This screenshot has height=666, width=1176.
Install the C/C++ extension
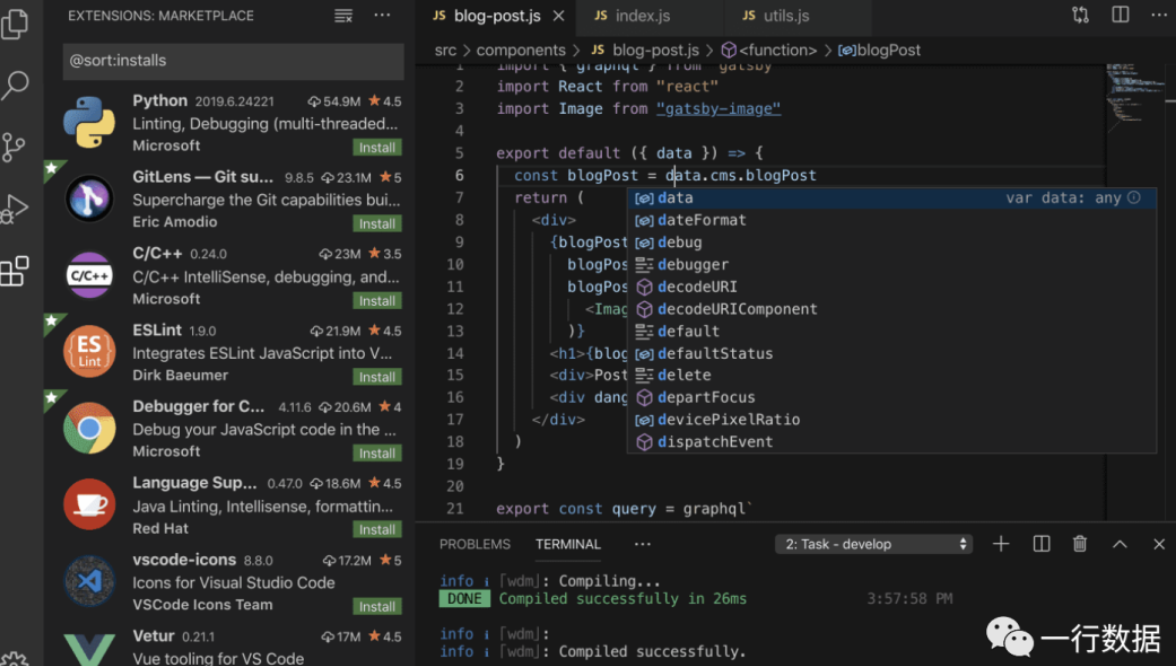pos(377,300)
